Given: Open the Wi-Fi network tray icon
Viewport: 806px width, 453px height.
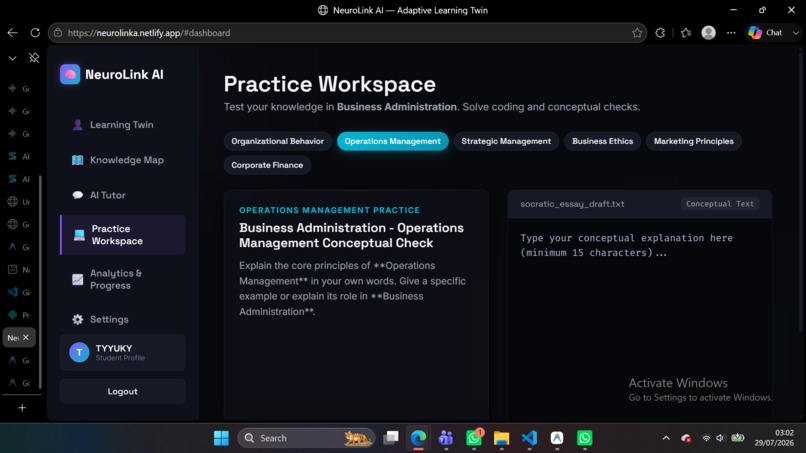Looking at the screenshot, I should coord(706,438).
